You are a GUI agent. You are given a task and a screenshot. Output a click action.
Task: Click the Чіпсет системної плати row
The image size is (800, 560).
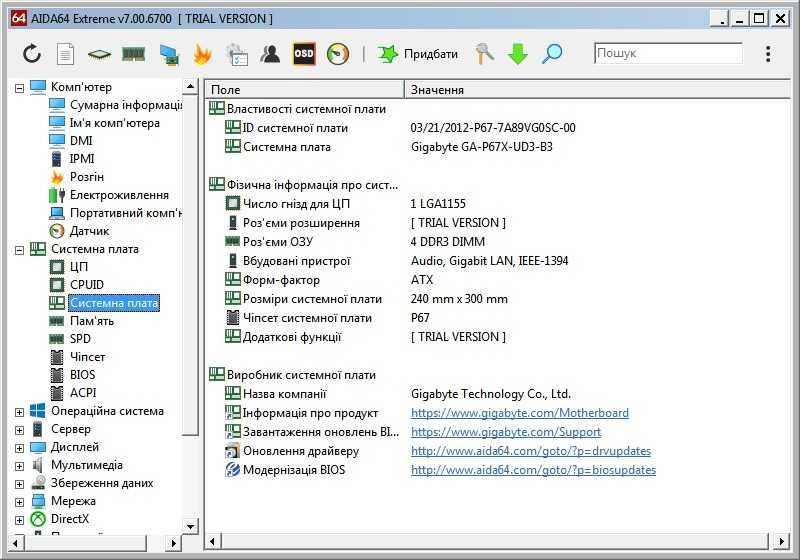pyautogui.click(x=498, y=318)
